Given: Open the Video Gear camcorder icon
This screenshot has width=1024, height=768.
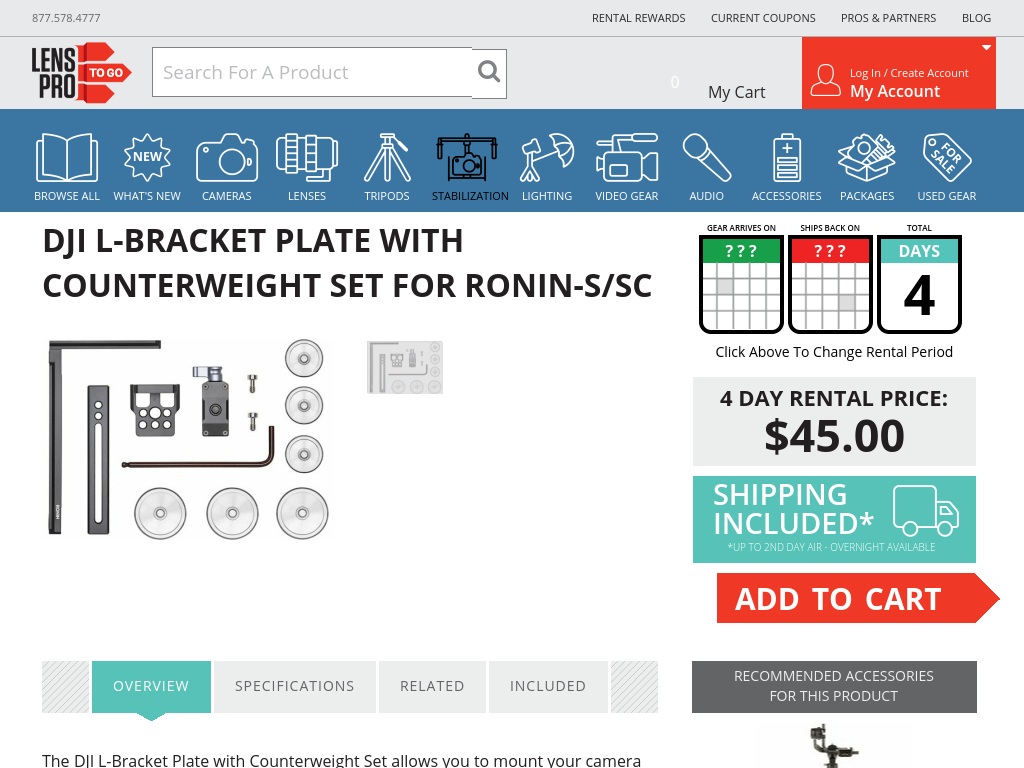Looking at the screenshot, I should click(627, 157).
